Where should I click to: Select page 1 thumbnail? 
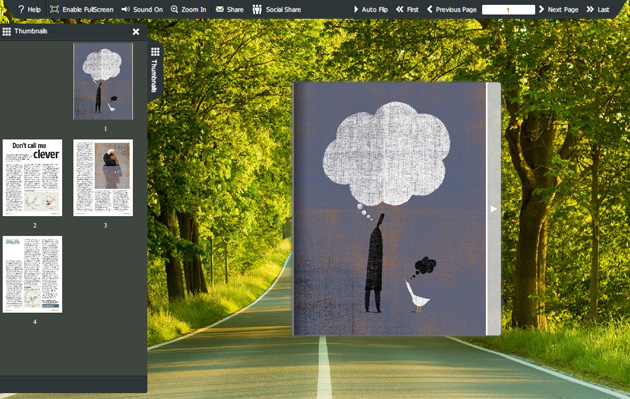click(103, 82)
